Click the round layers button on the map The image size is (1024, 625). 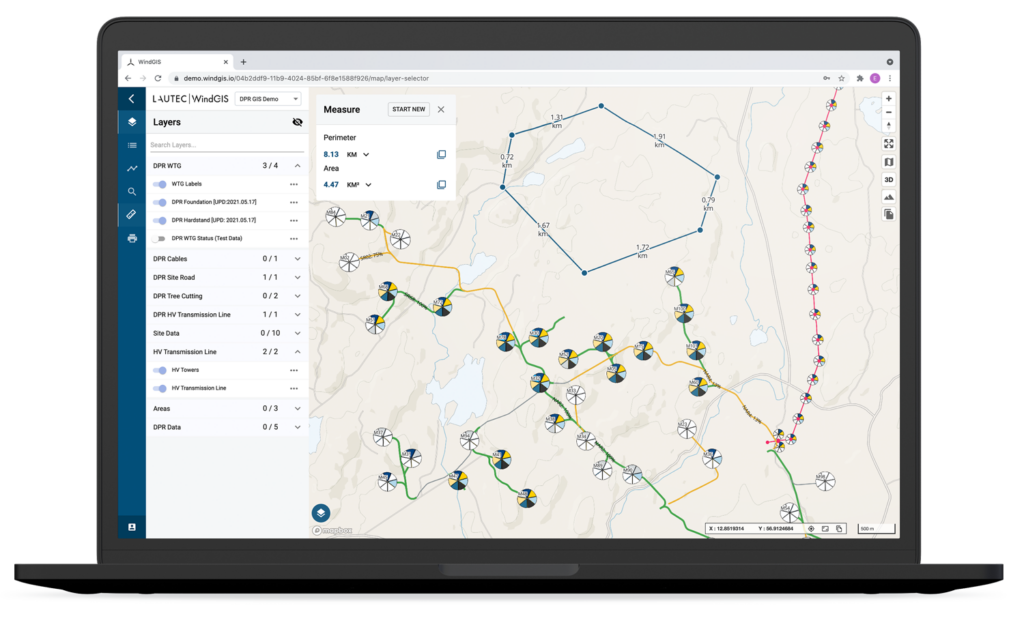tap(321, 513)
